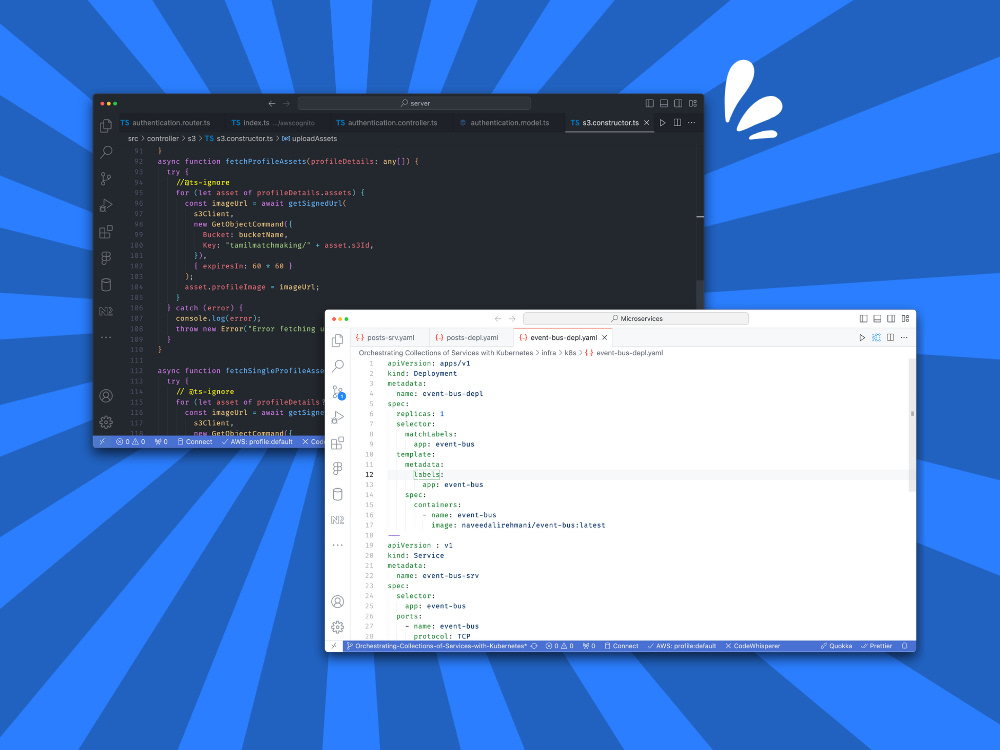Screen dimensions: 1000x750
Task: Open Customize Layout in the Microservices window
Action: coord(905,318)
